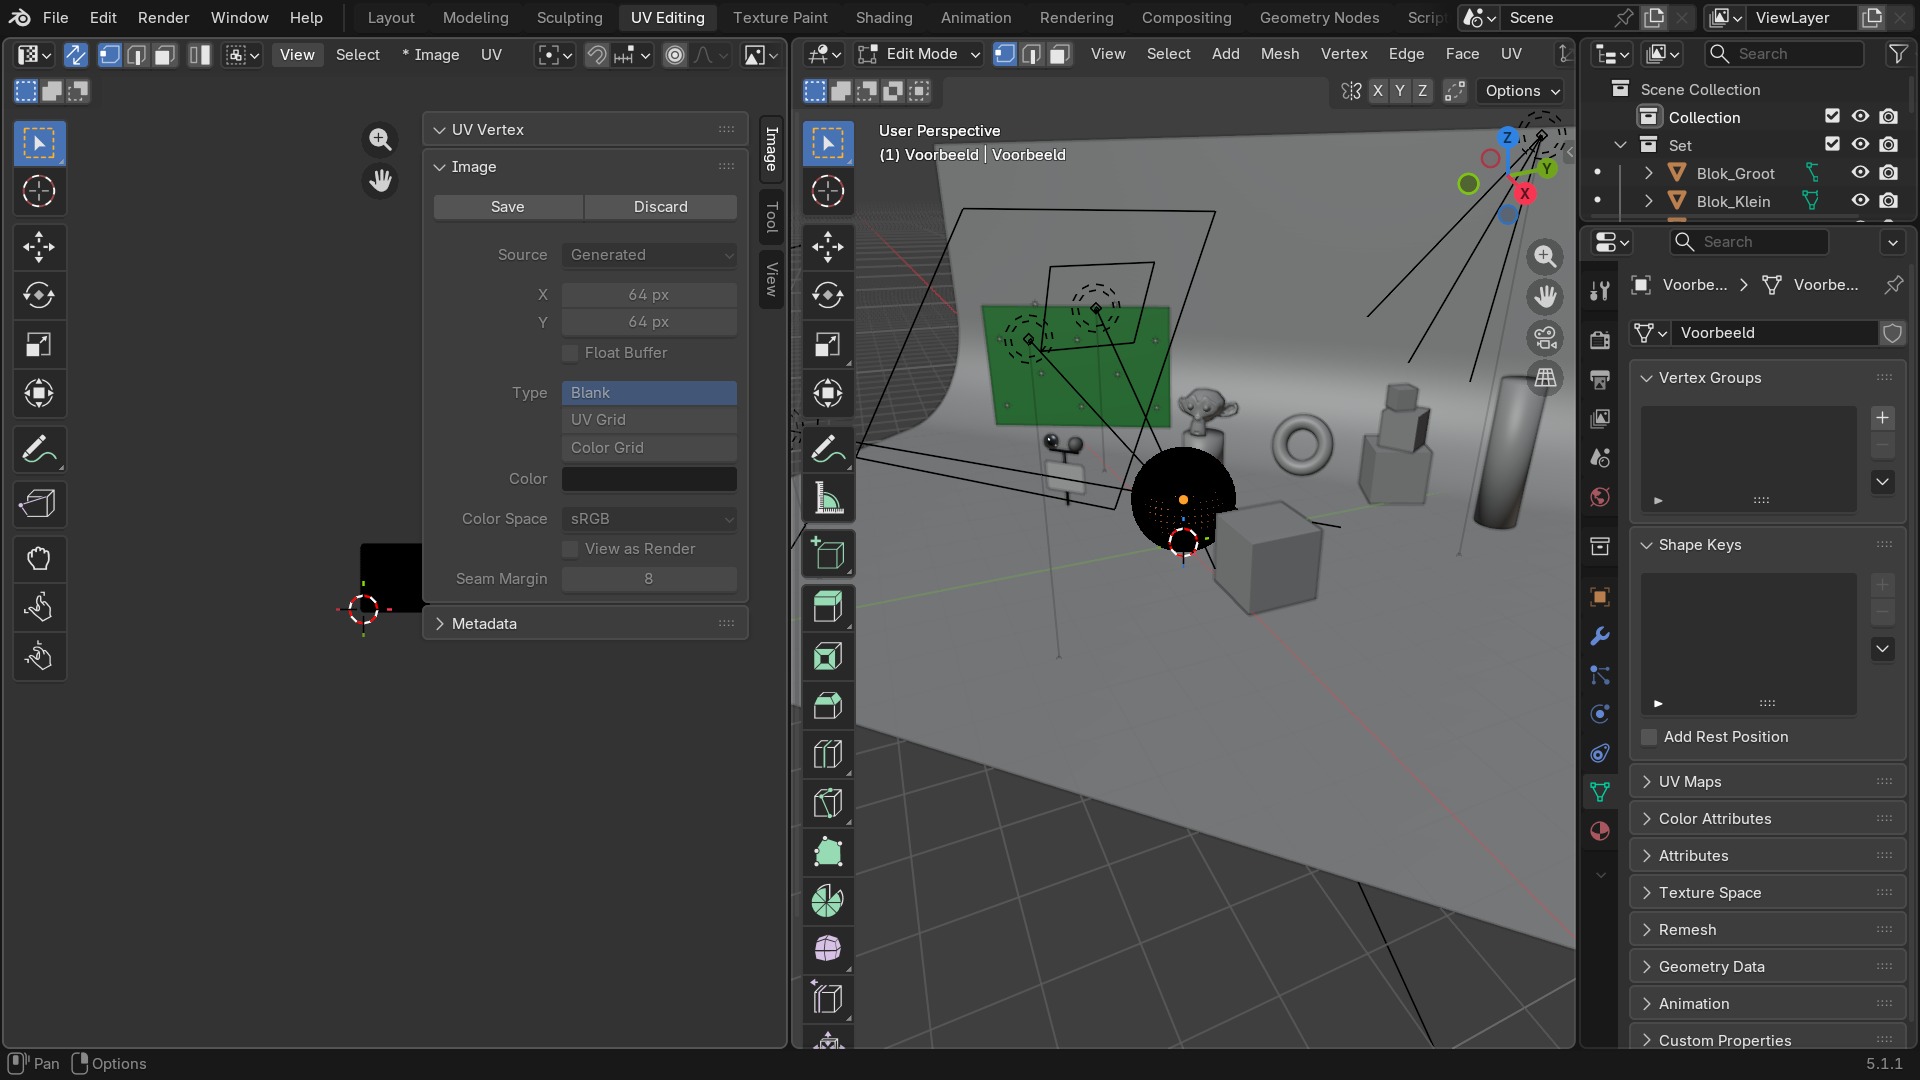Select the UV editor Scale tool
Image resolution: width=1920 pixels, height=1080 pixels.
point(39,345)
